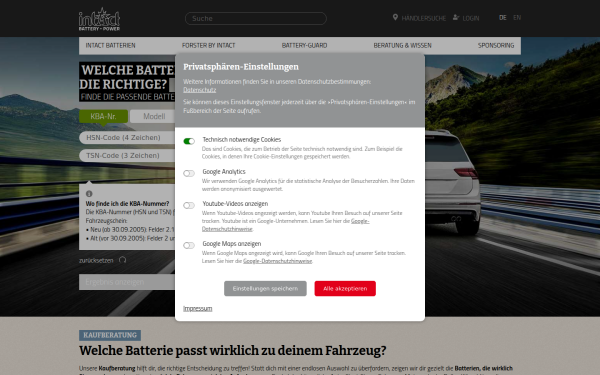Click the Suche search field
The image size is (600, 375).
[x=256, y=18]
